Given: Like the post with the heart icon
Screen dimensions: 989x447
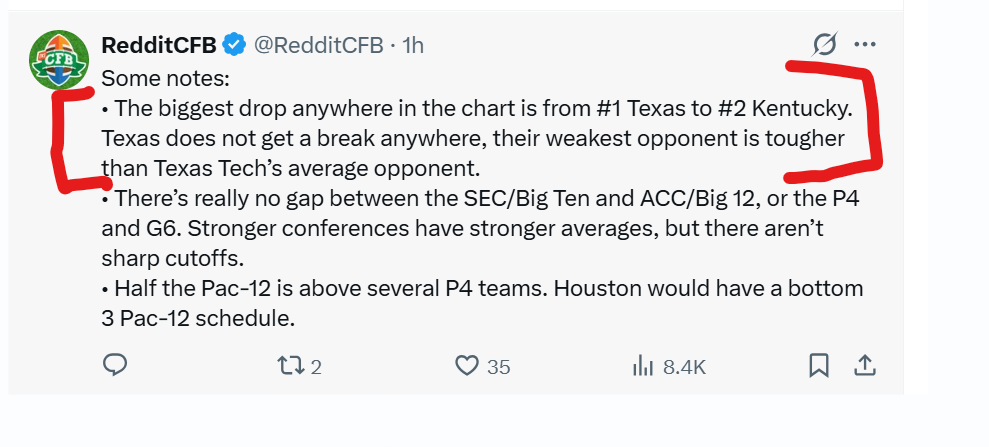Looking at the screenshot, I should pos(467,366).
